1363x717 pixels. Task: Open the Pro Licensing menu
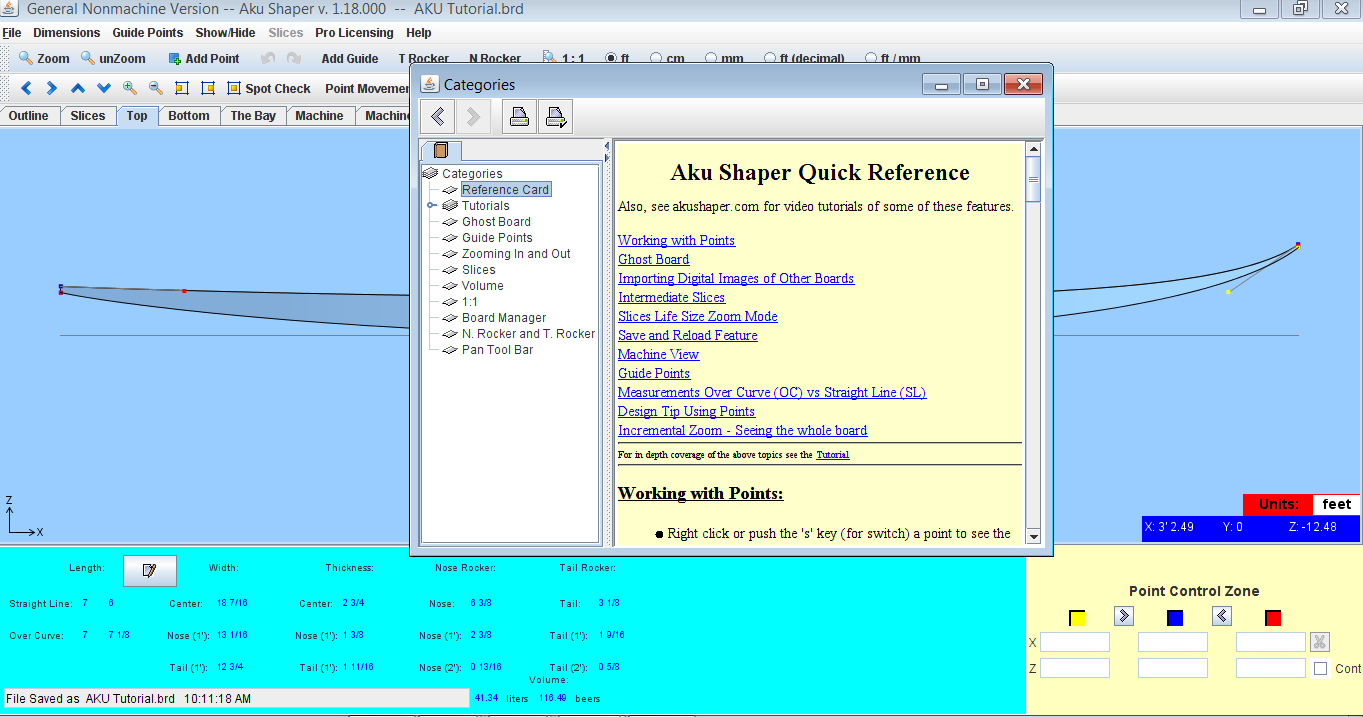[355, 33]
